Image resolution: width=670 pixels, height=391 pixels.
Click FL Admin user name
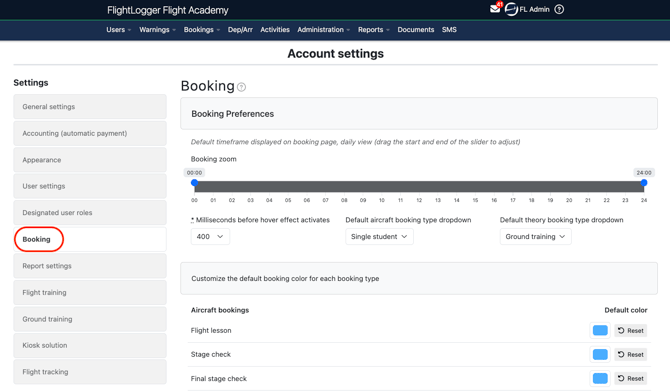click(534, 9)
